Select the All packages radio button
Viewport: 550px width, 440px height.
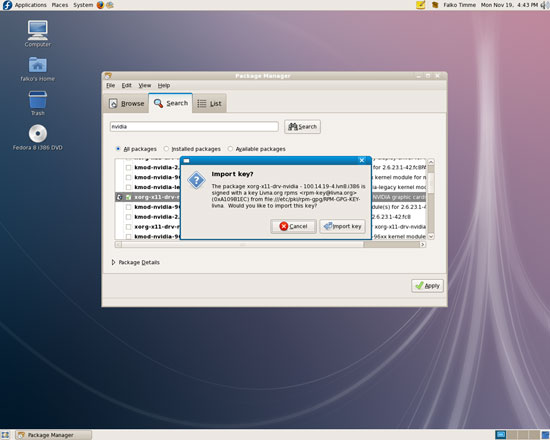click(x=118, y=149)
